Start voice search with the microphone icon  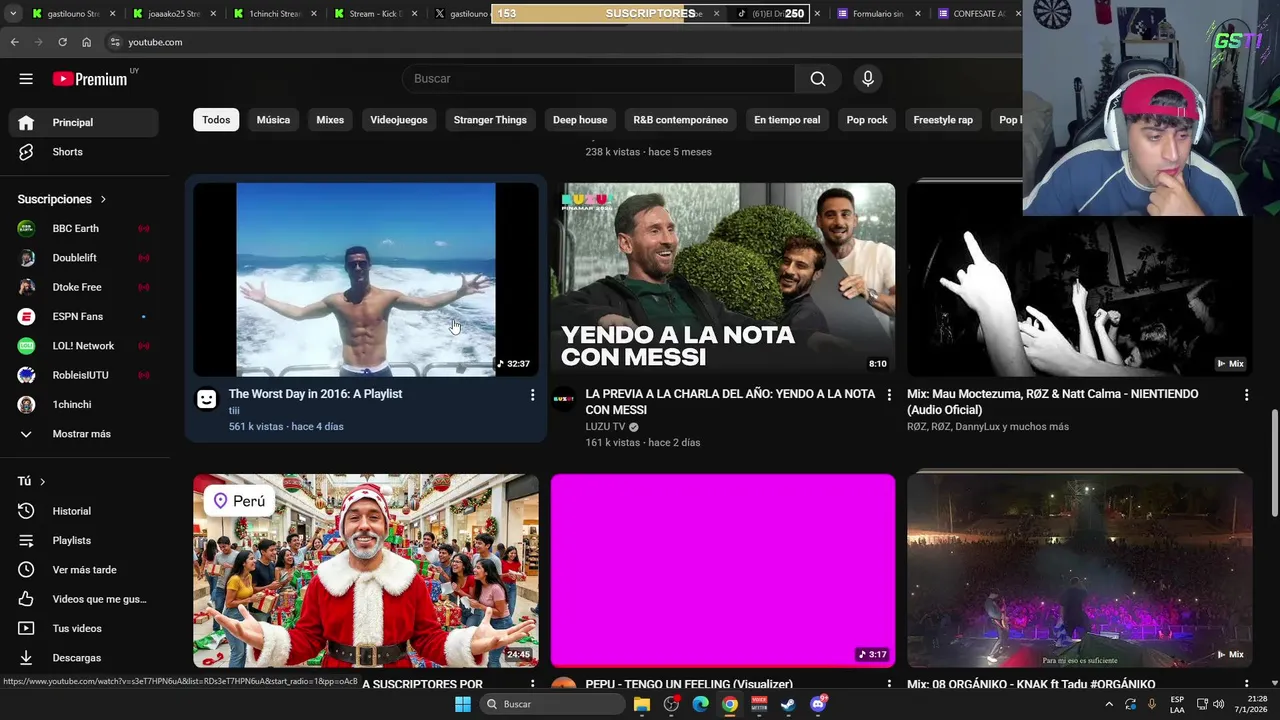coord(868,79)
